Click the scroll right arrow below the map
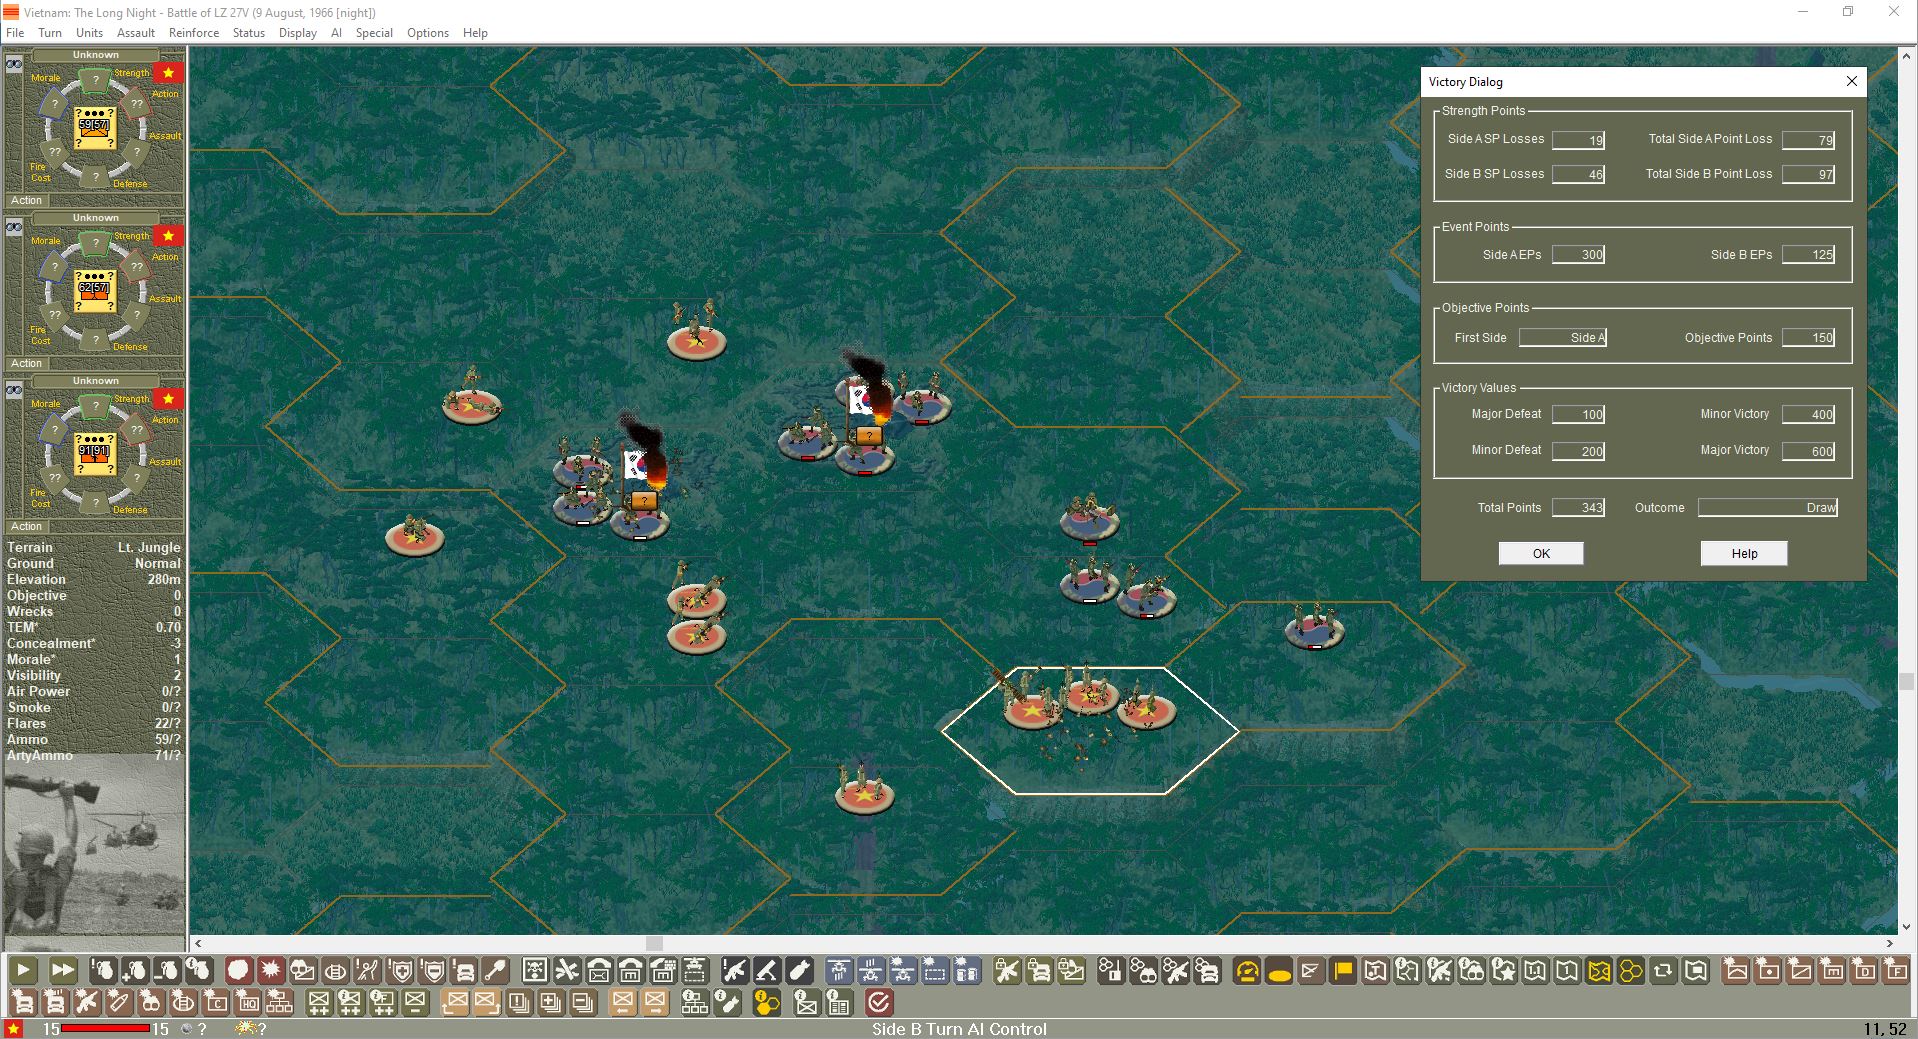The height and width of the screenshot is (1039, 1918). (x=1889, y=943)
